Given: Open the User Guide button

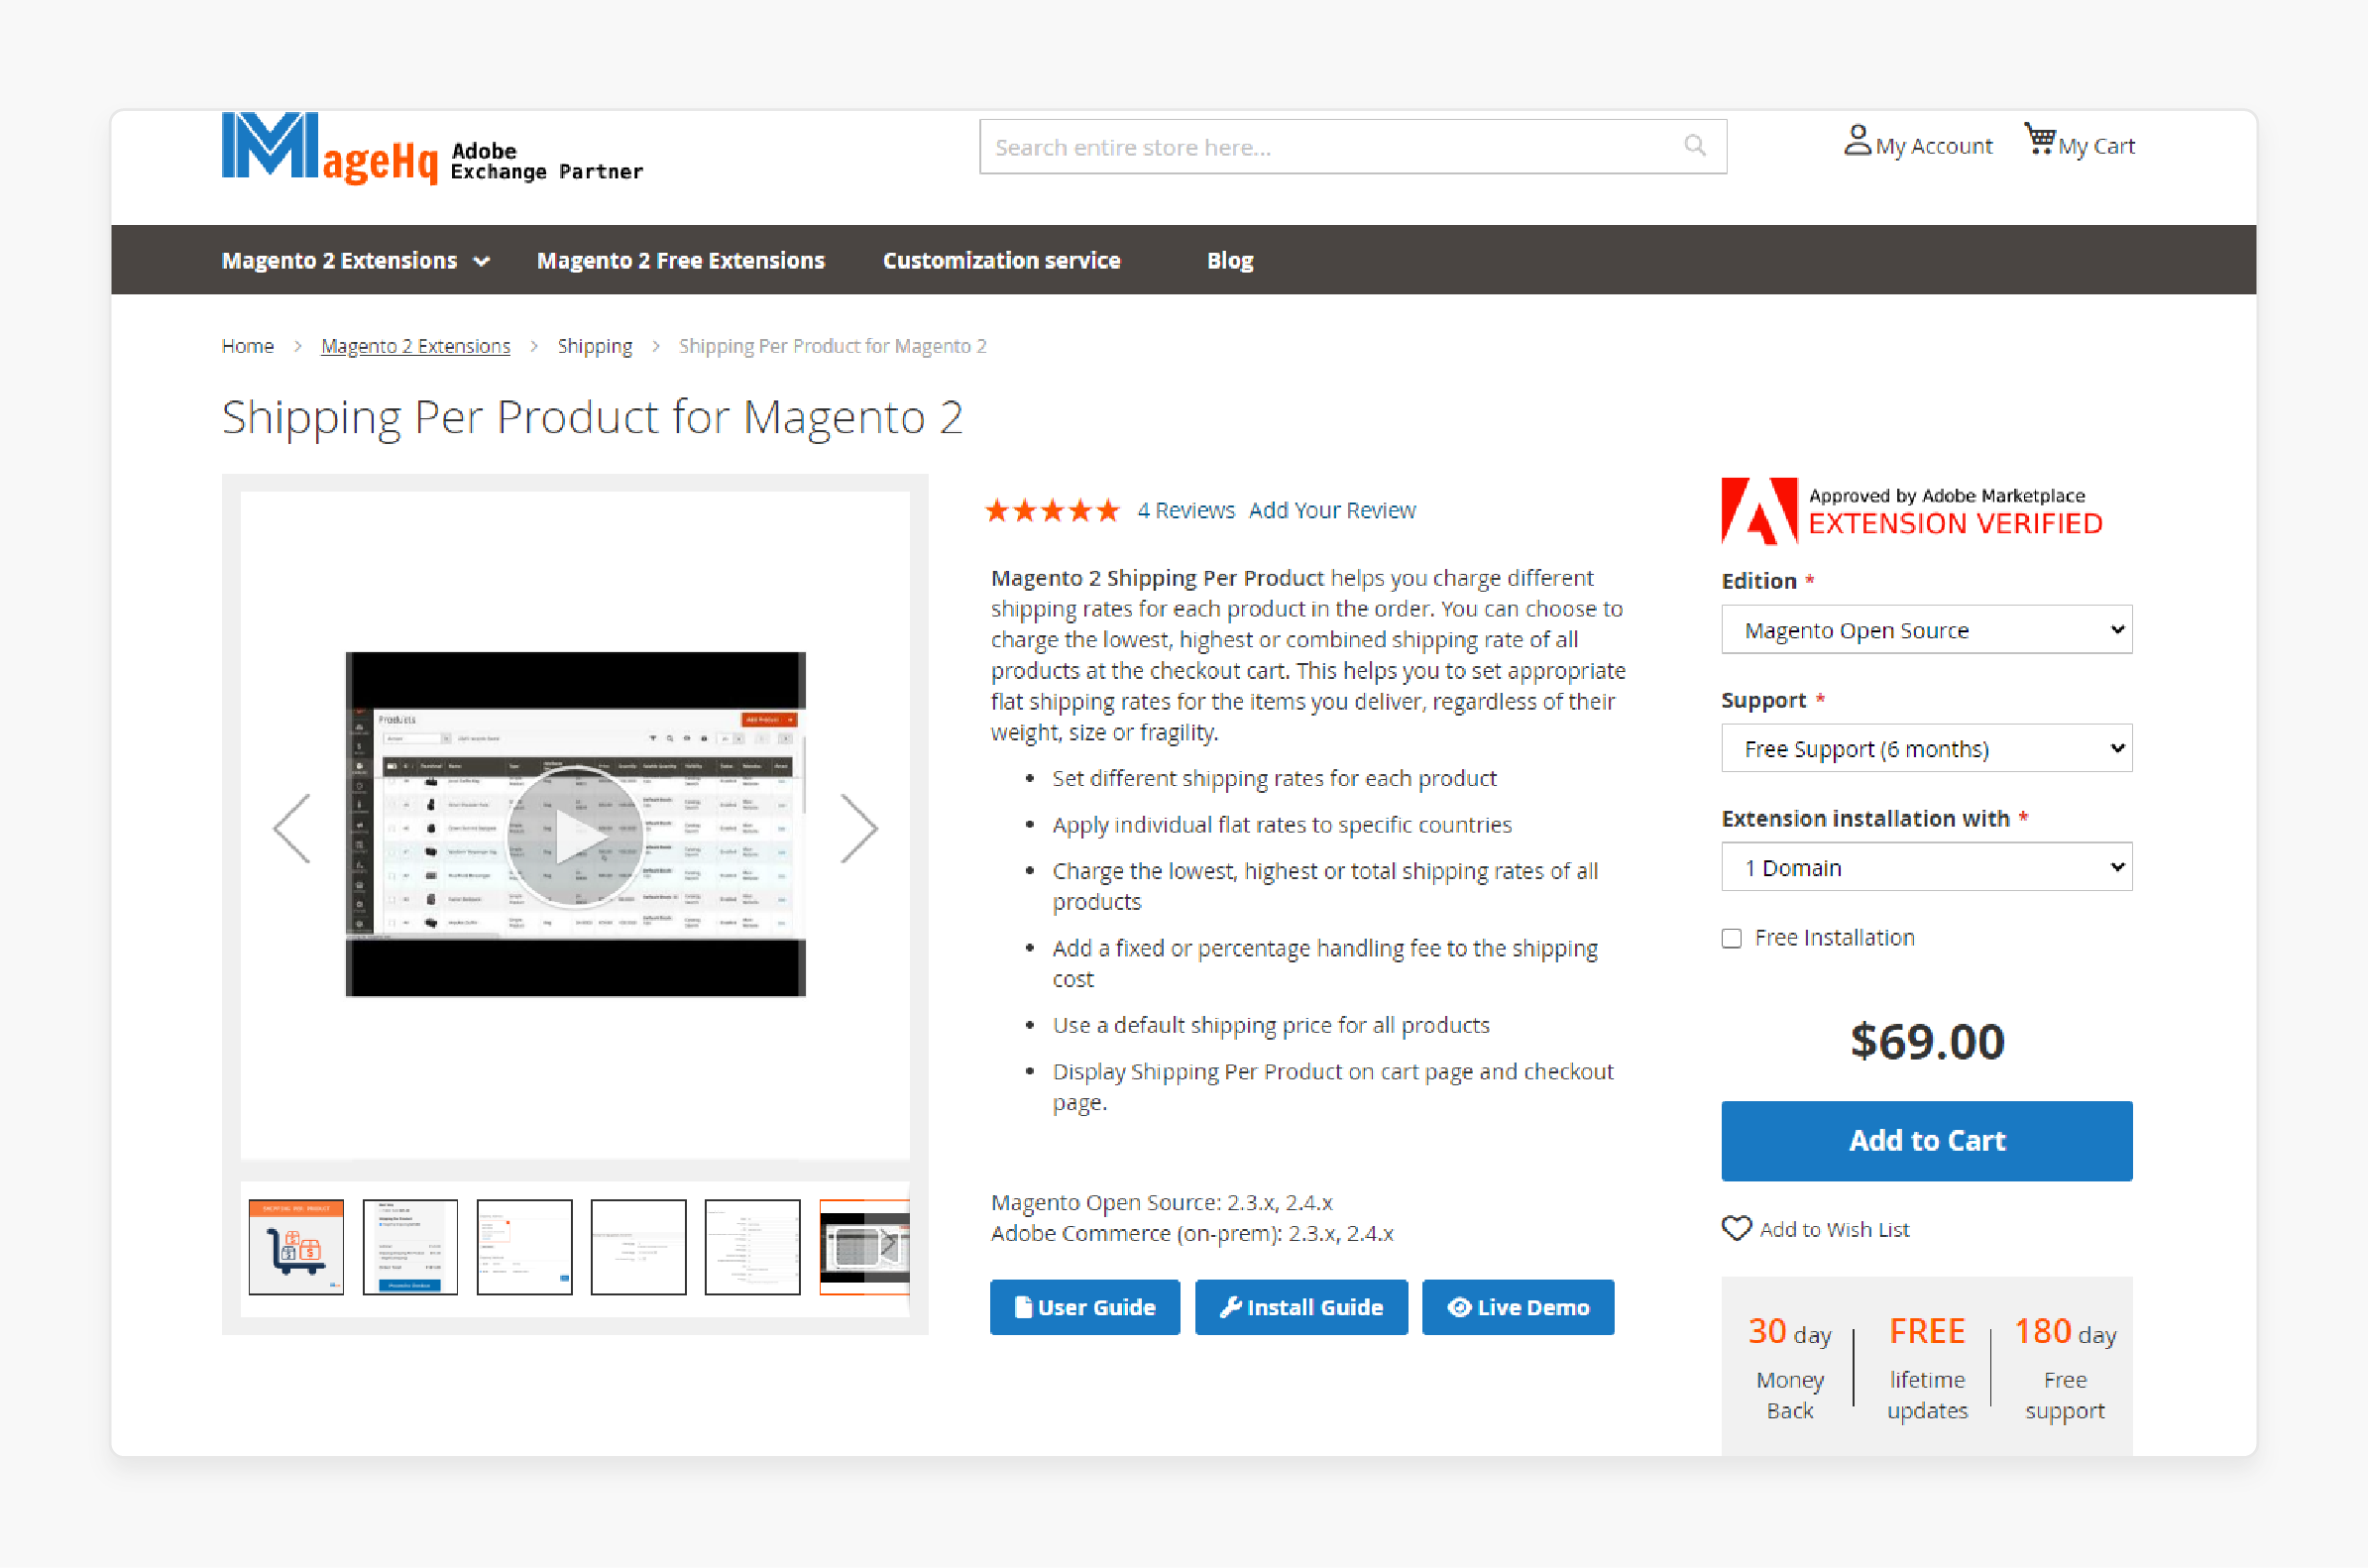Looking at the screenshot, I should click(x=1084, y=1307).
